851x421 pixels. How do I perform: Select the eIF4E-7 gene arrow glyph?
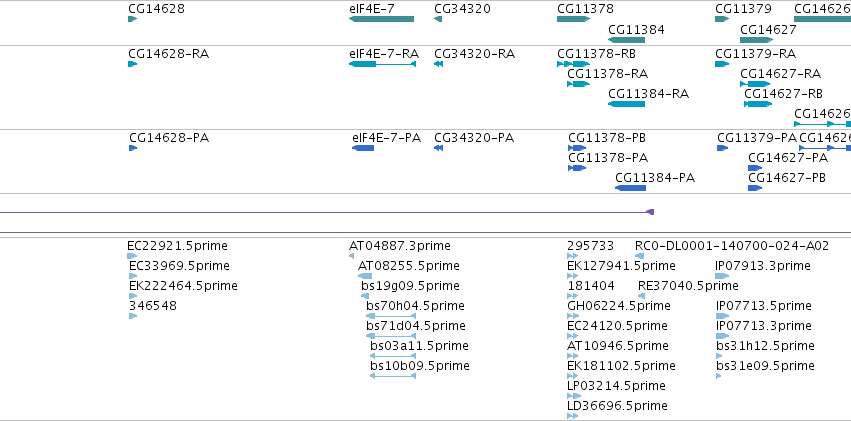[382, 19]
